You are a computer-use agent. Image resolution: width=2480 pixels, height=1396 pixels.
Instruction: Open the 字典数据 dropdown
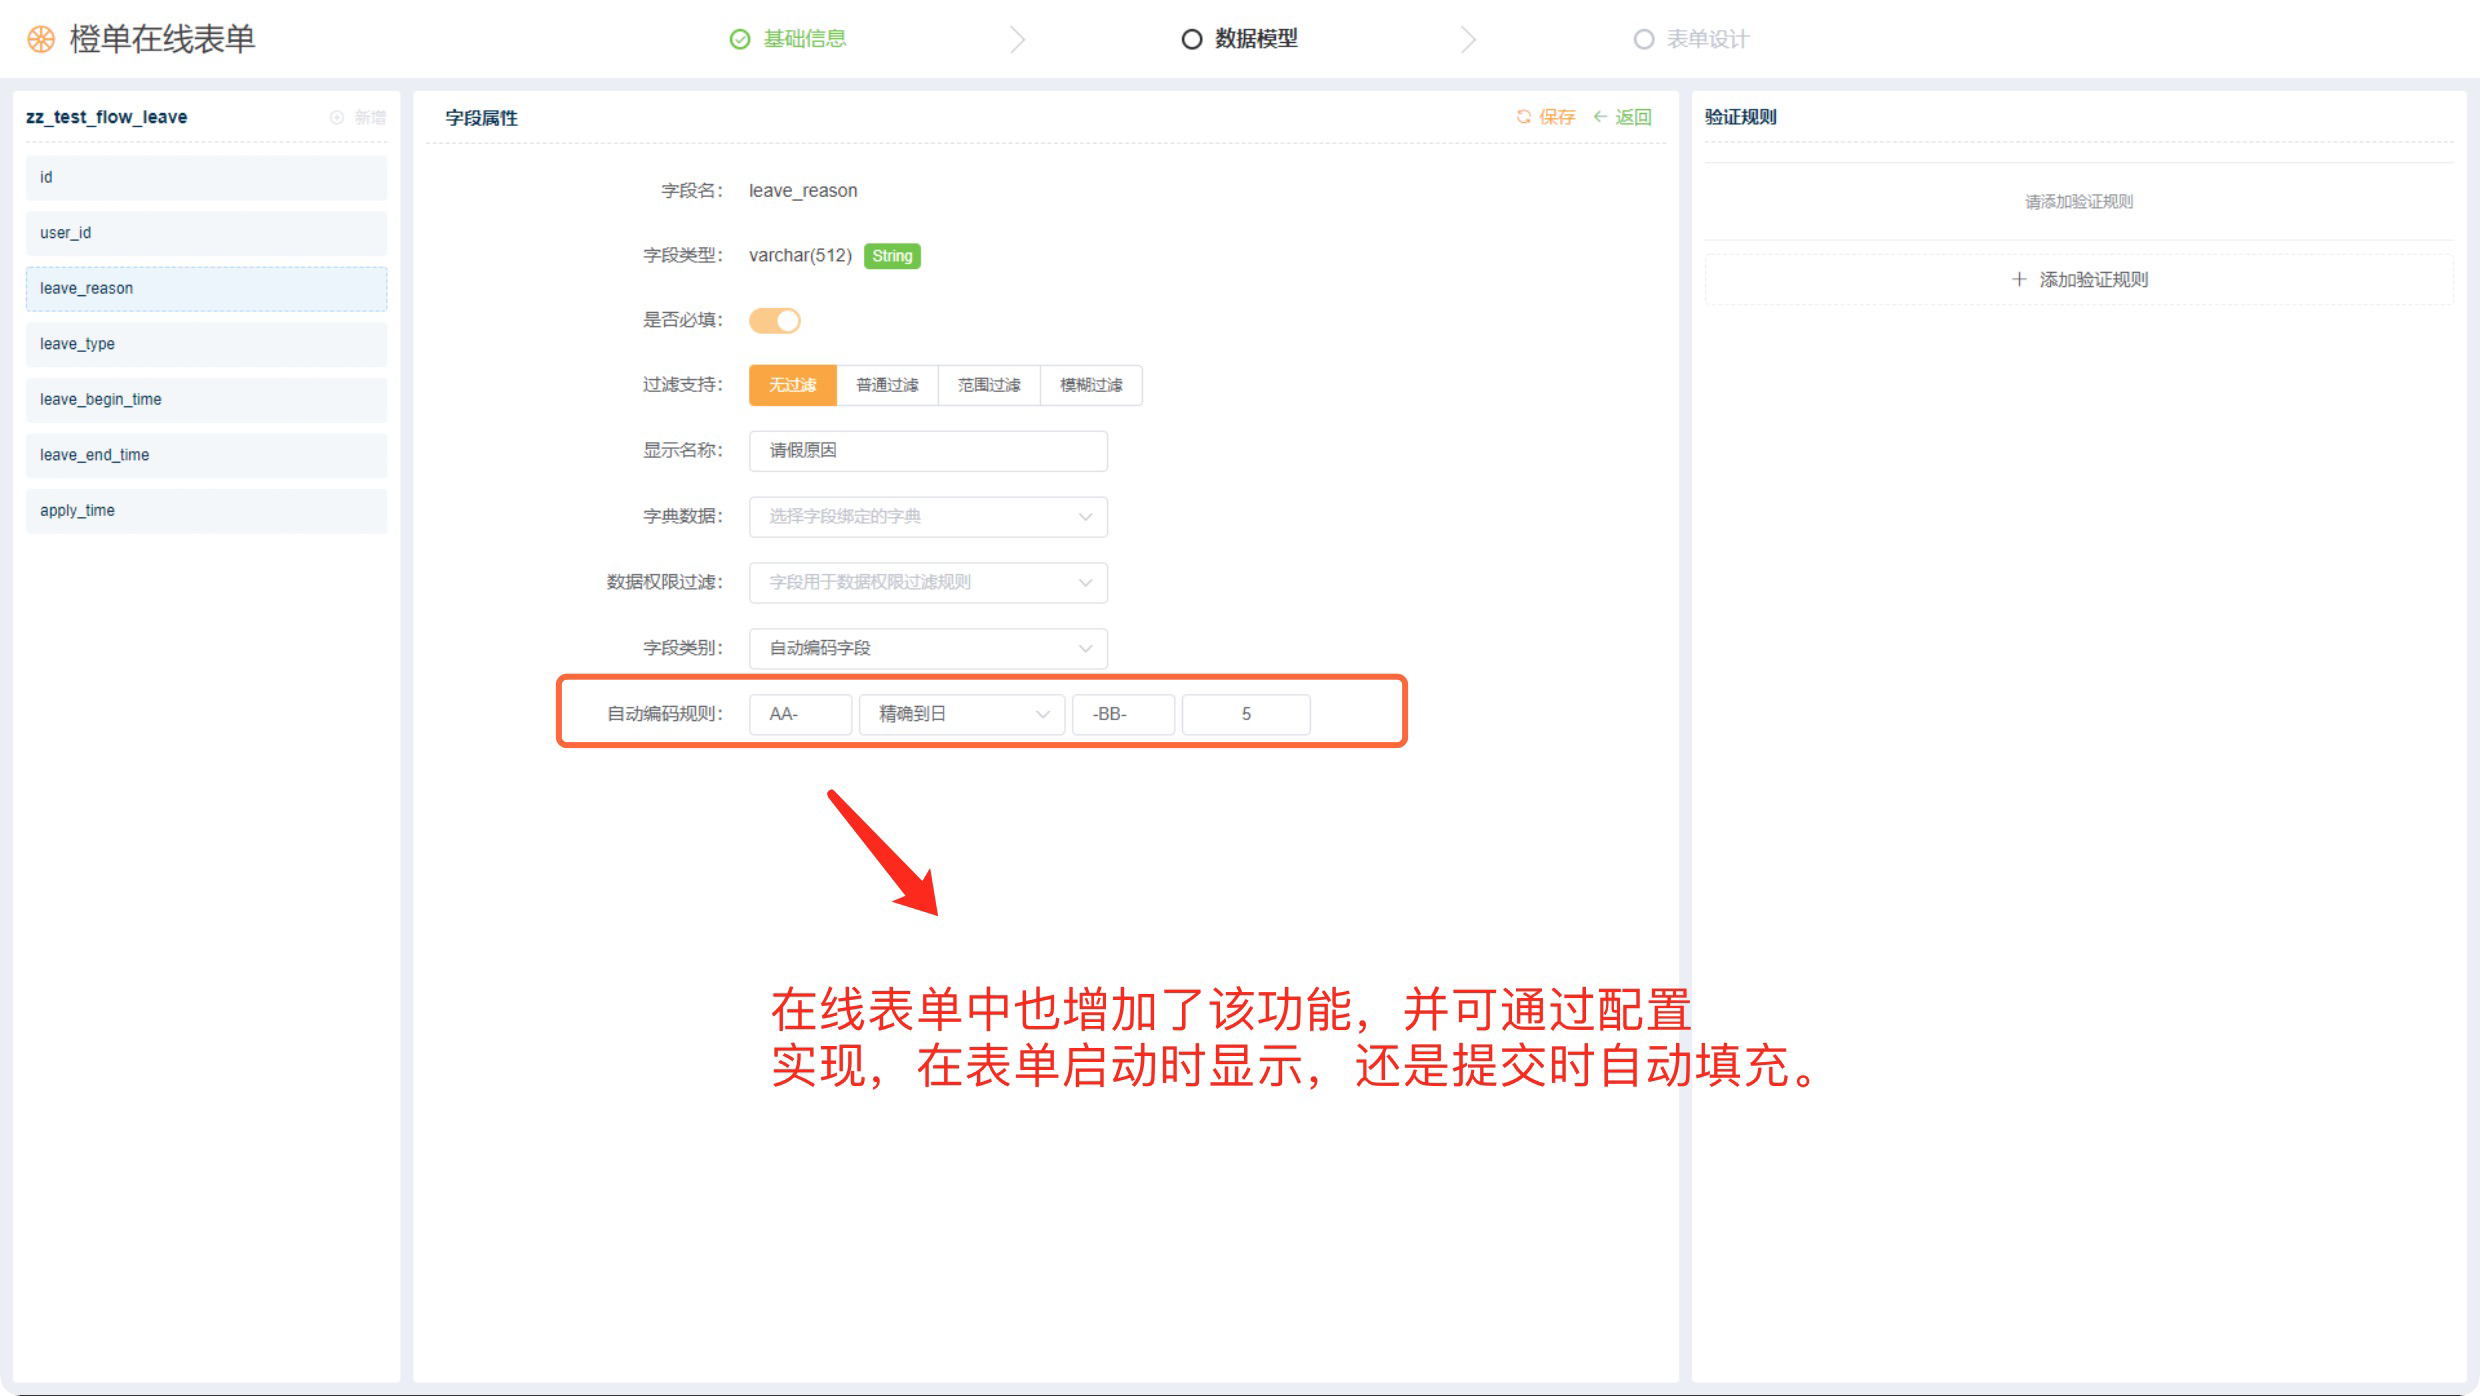pyautogui.click(x=927, y=517)
